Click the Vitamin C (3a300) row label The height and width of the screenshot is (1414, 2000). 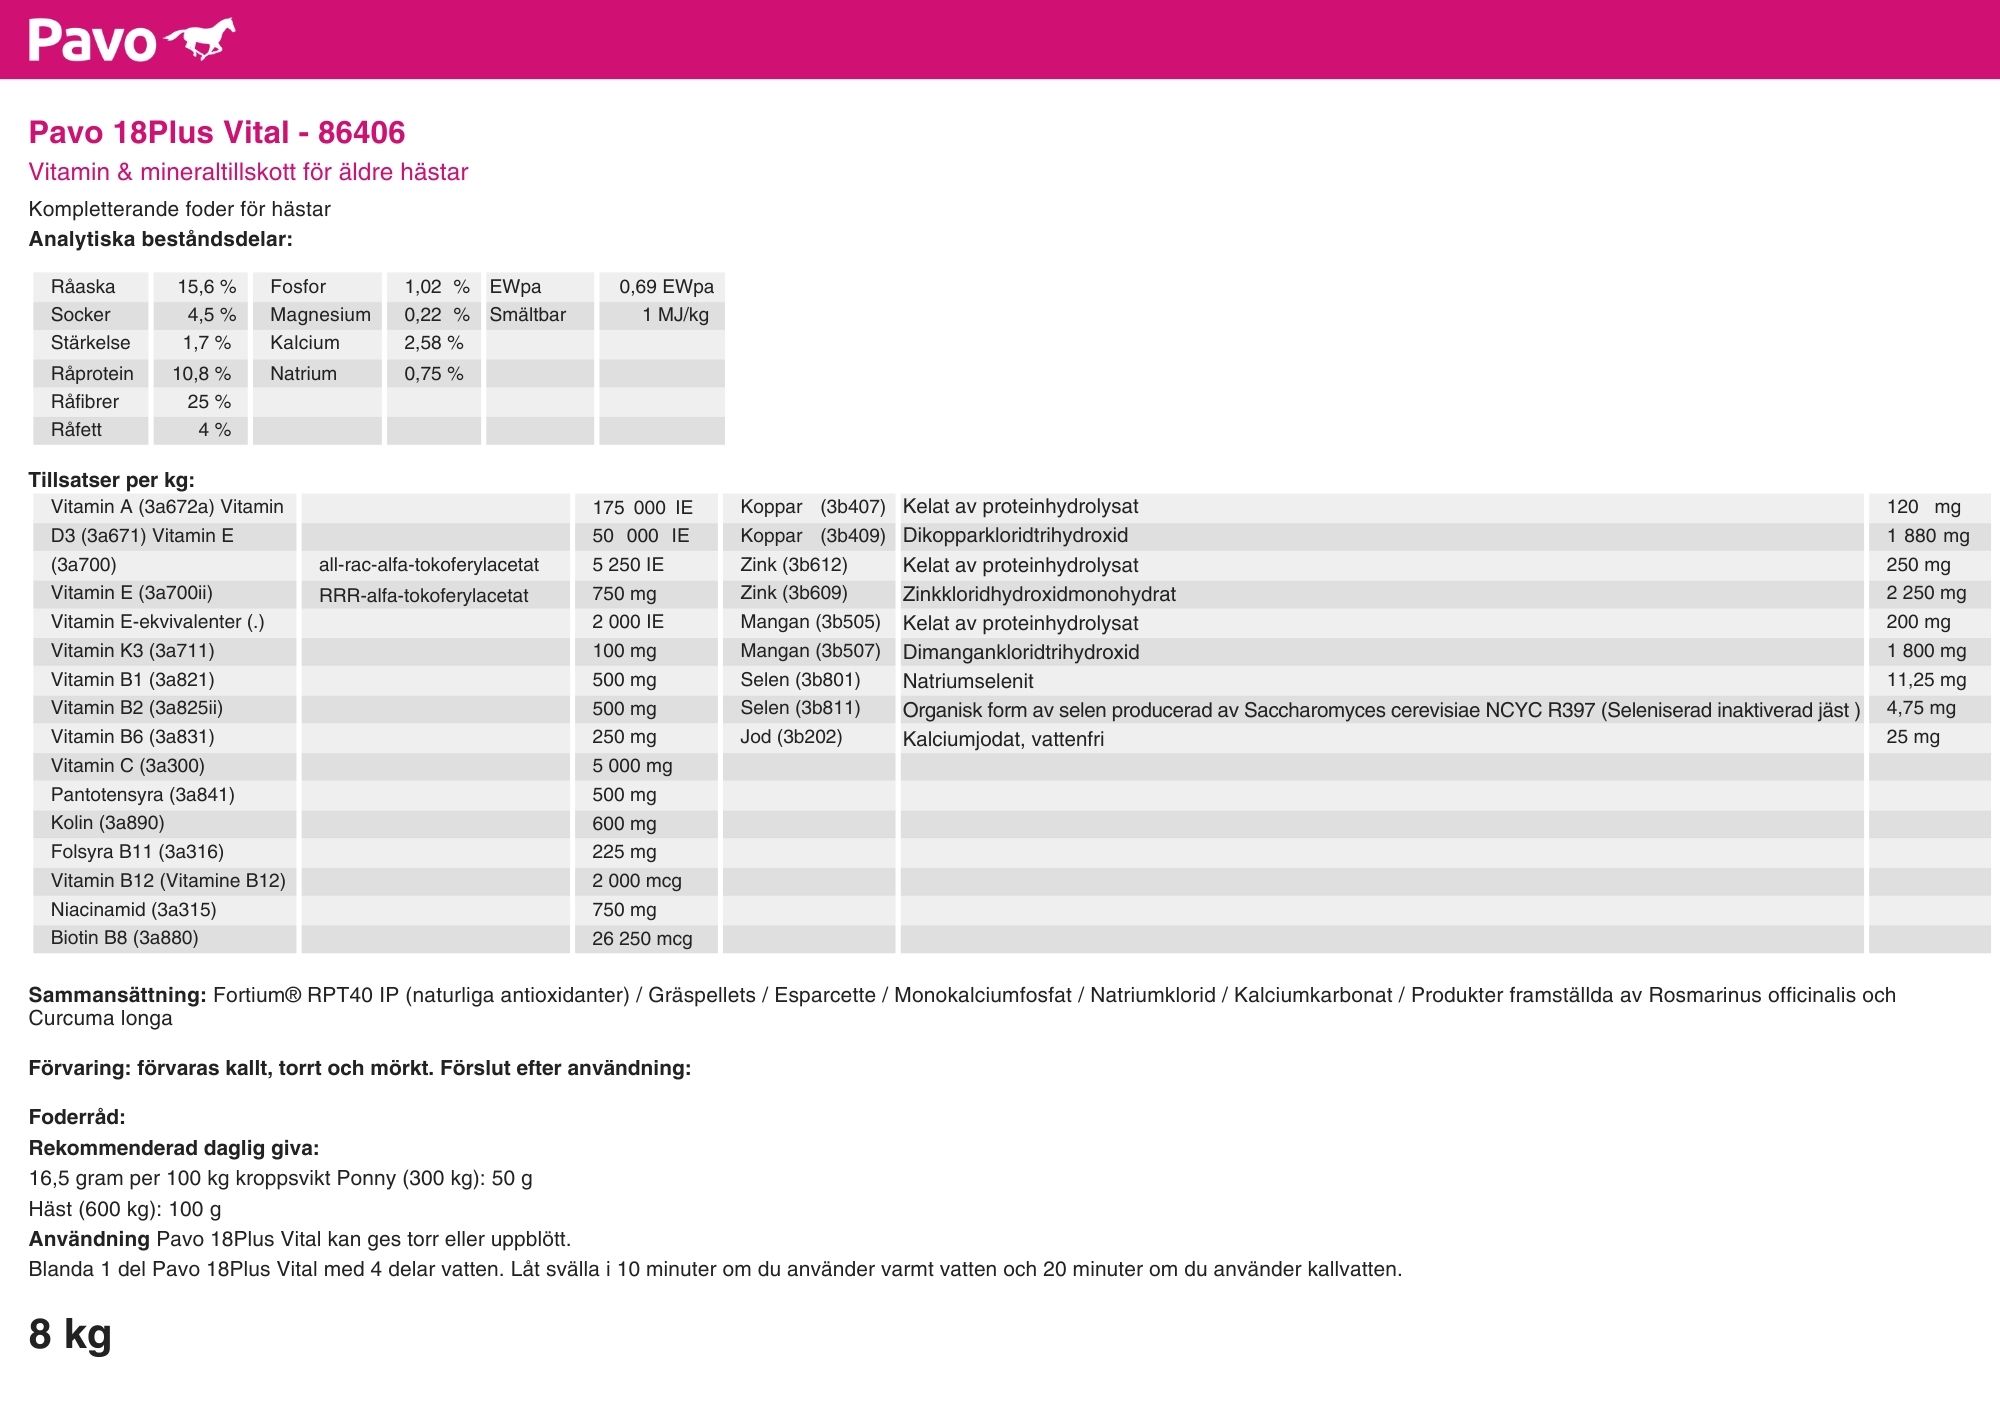tap(127, 766)
